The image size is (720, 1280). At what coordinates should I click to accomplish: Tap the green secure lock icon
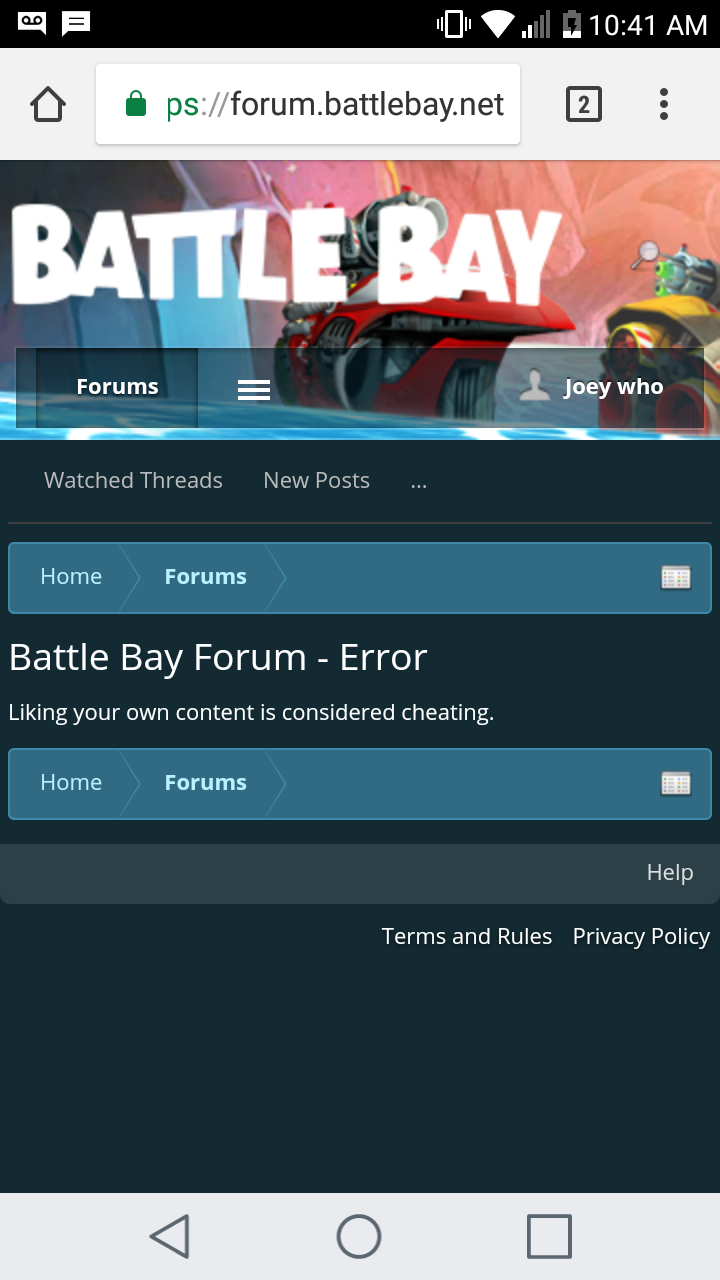[136, 104]
